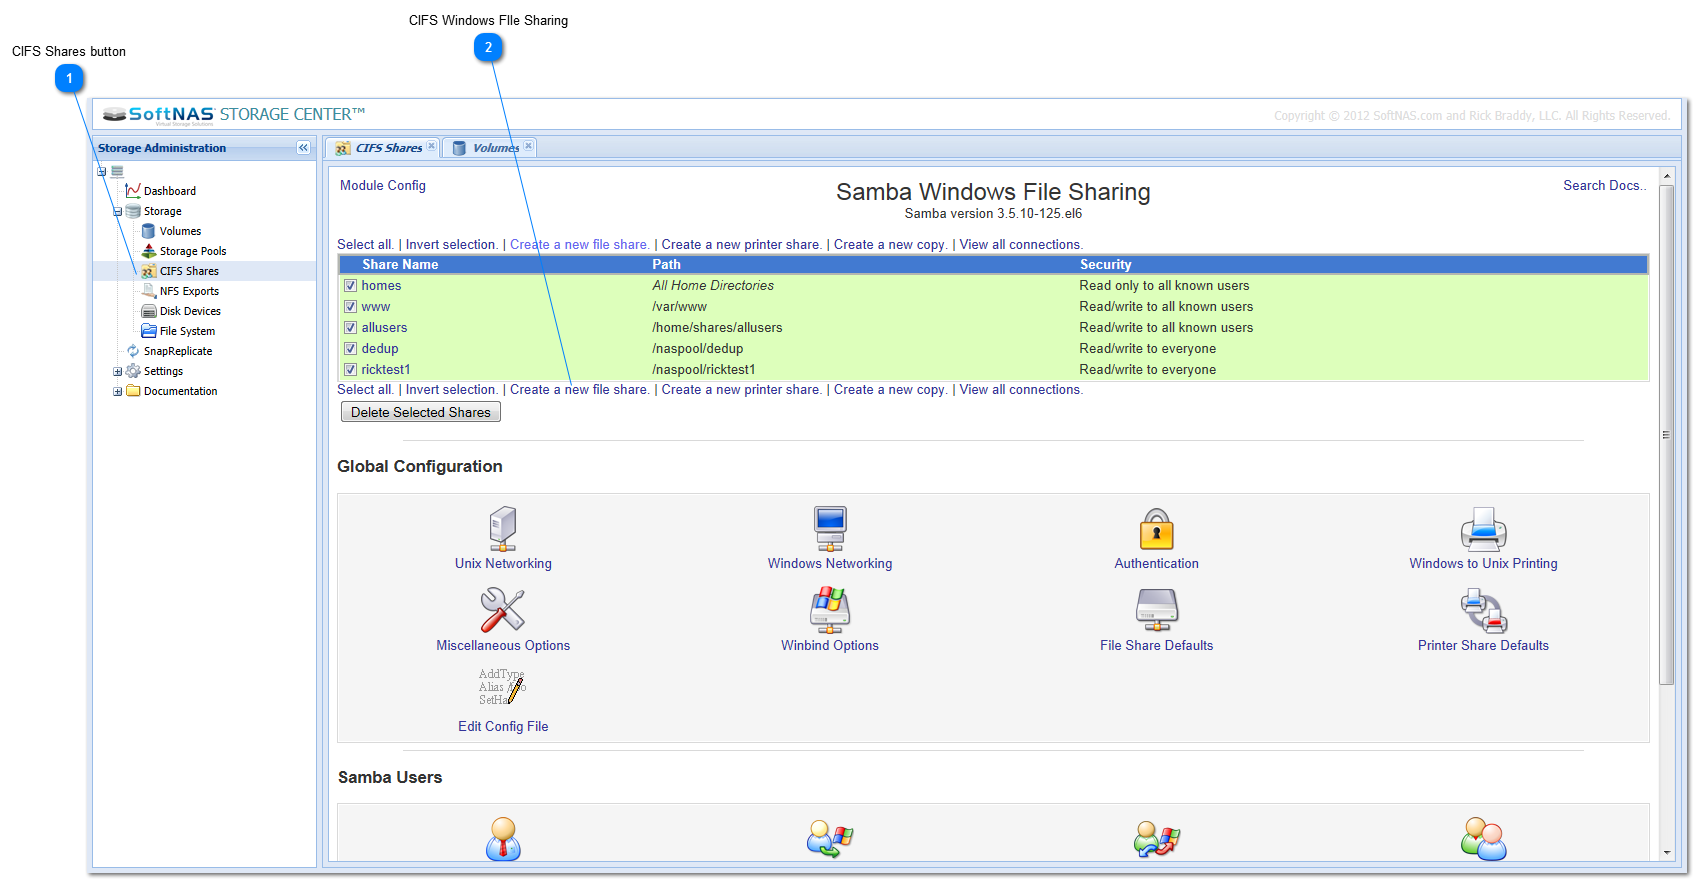Viewport: 1695px width, 881px height.
Task: Click the path text '/home/shares/allusers'
Action: (717, 328)
